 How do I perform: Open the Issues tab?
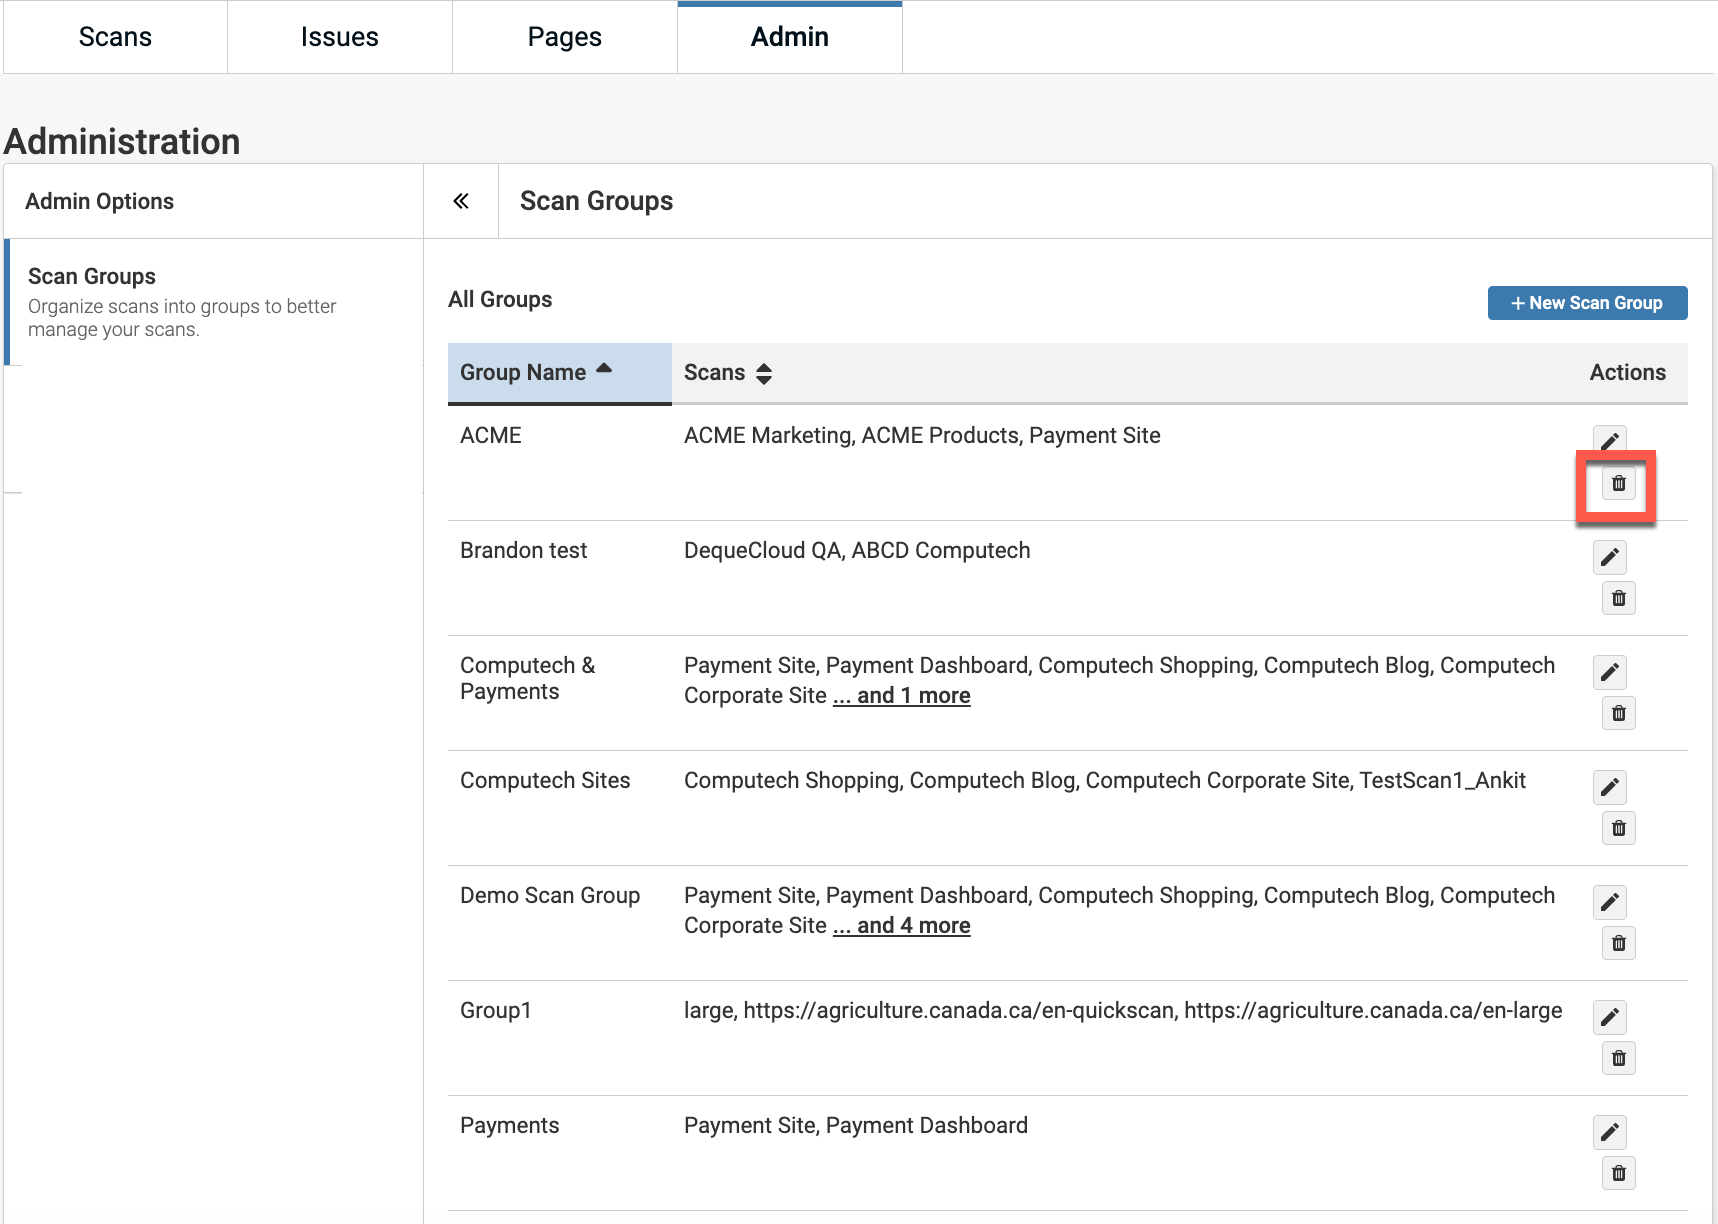(339, 37)
